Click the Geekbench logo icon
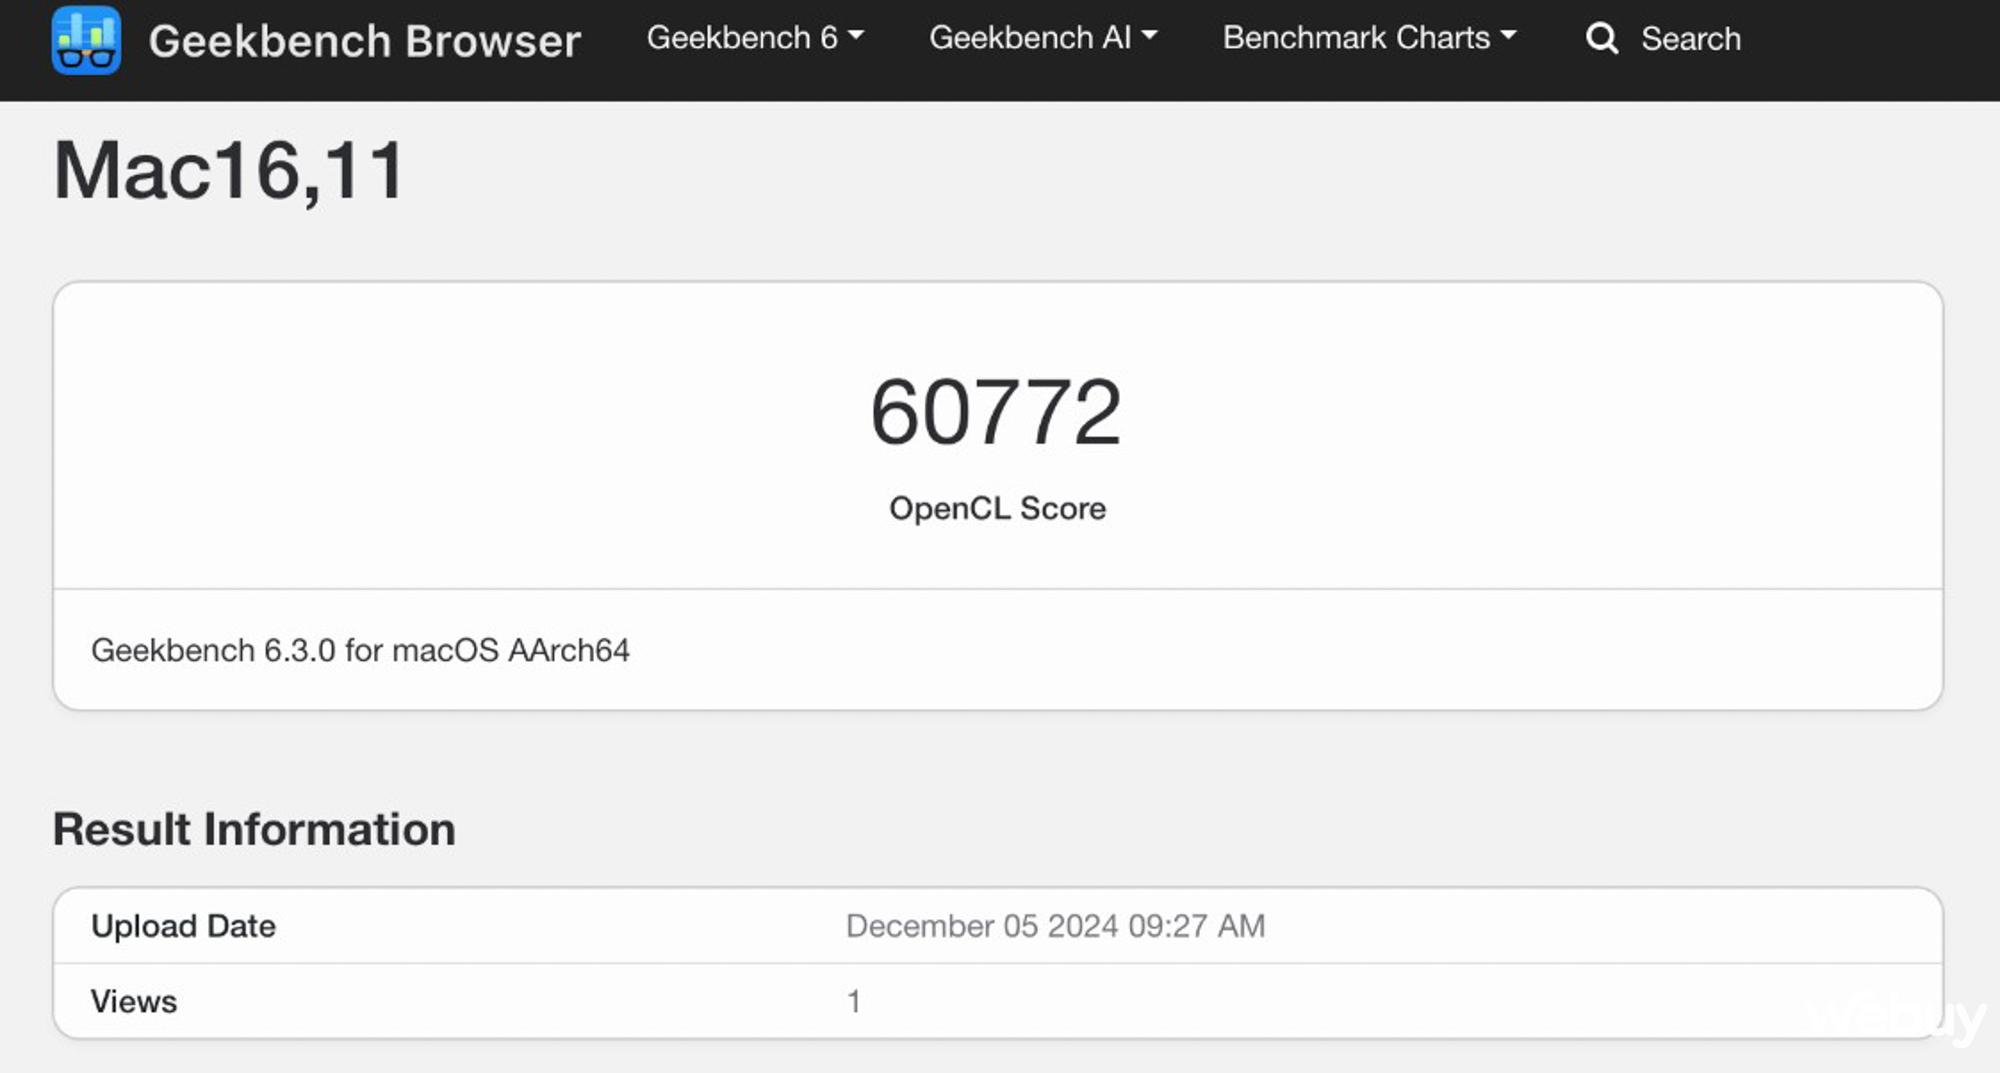This screenshot has width=2000, height=1073. coord(86,40)
